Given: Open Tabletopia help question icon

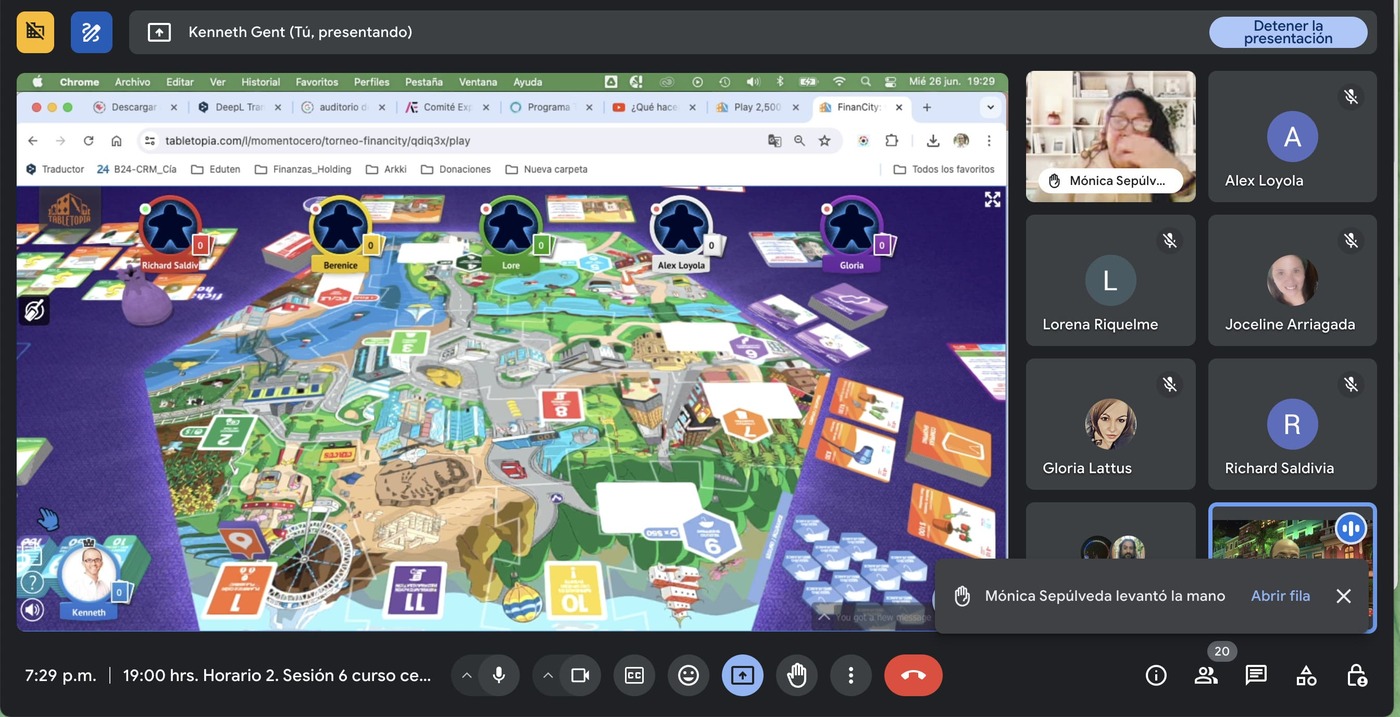Looking at the screenshot, I should (32, 582).
